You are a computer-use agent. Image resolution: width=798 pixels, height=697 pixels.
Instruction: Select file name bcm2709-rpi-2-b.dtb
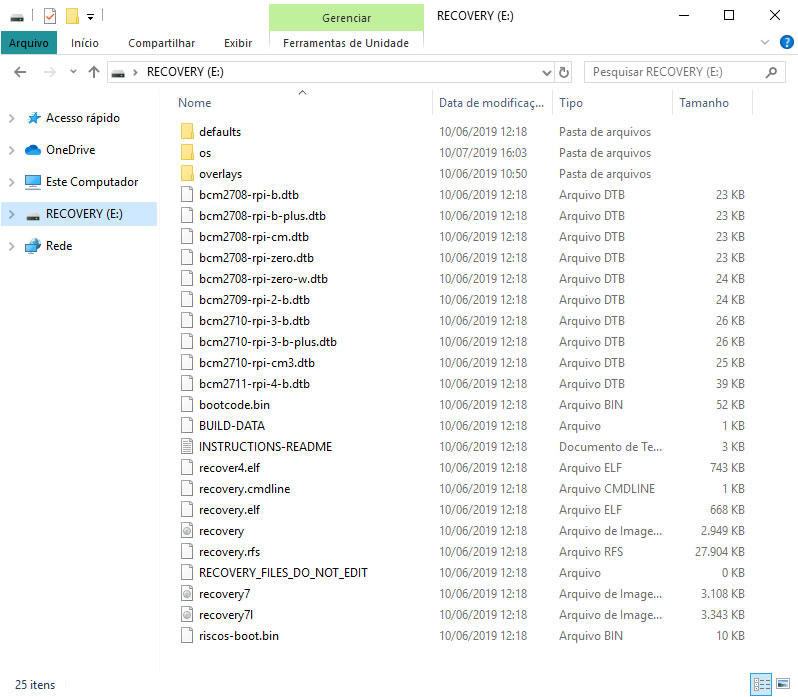click(254, 300)
